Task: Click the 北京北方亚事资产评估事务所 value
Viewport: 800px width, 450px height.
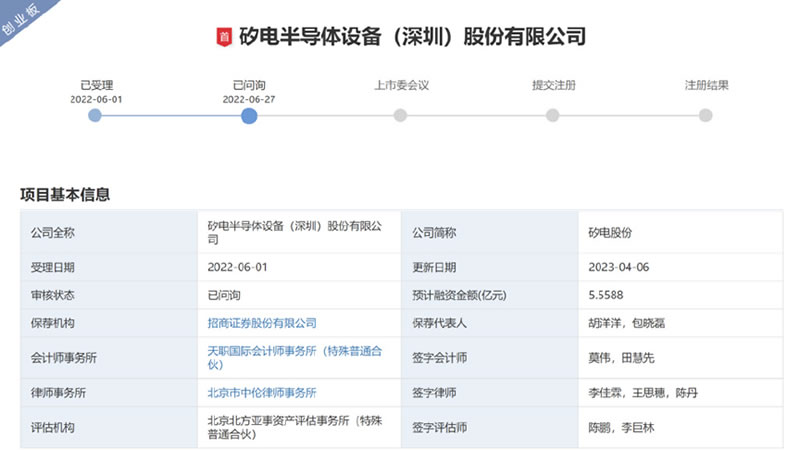Action: click(x=294, y=428)
